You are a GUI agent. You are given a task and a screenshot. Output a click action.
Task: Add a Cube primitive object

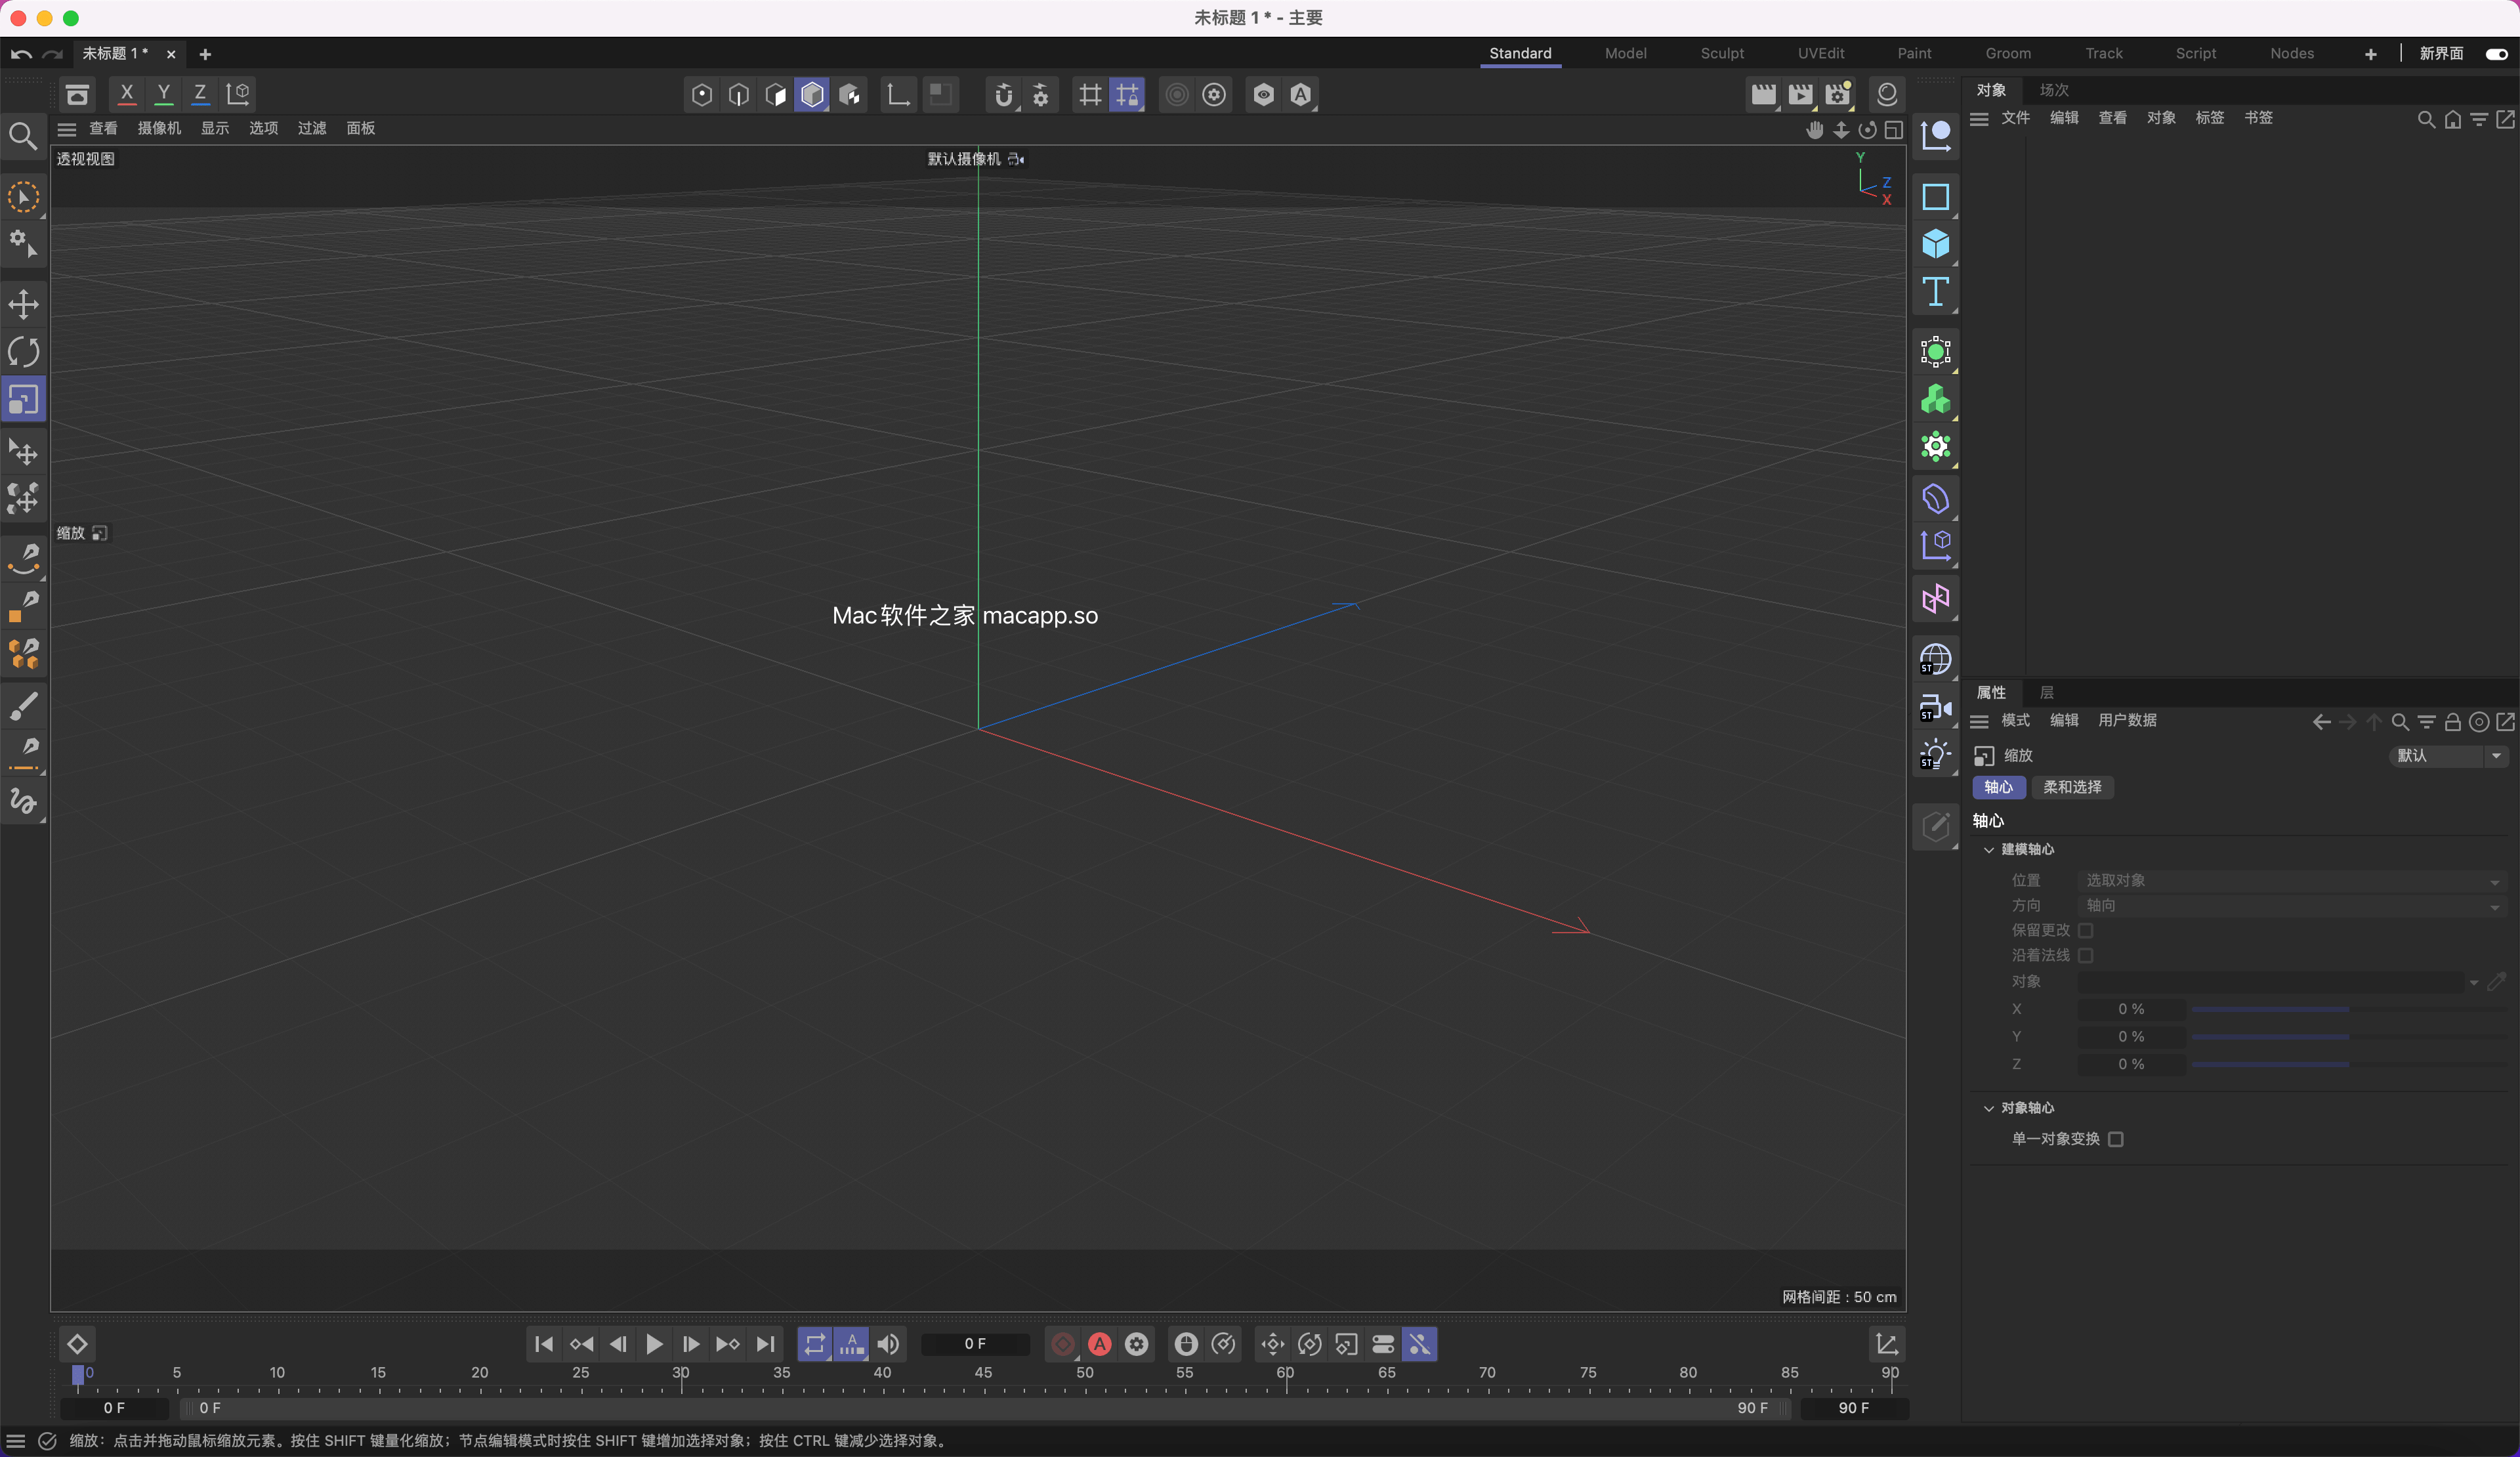click(1935, 244)
